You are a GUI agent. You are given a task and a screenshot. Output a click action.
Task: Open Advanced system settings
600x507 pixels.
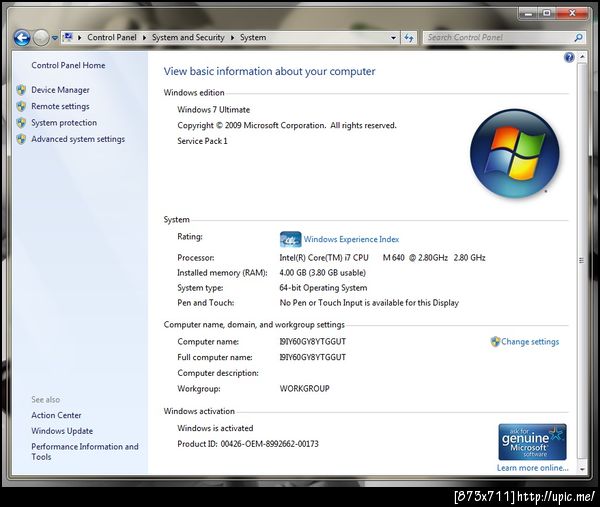pos(78,139)
